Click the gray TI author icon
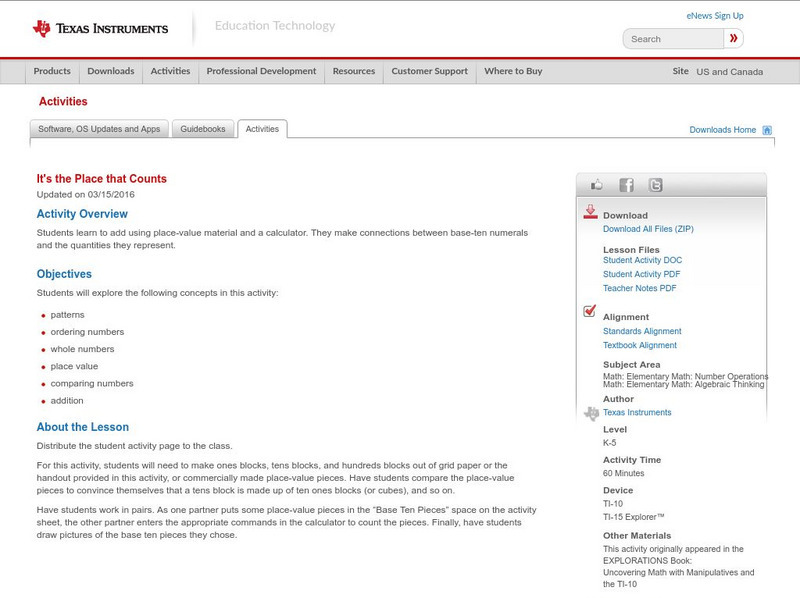800x598 pixels. [x=591, y=413]
